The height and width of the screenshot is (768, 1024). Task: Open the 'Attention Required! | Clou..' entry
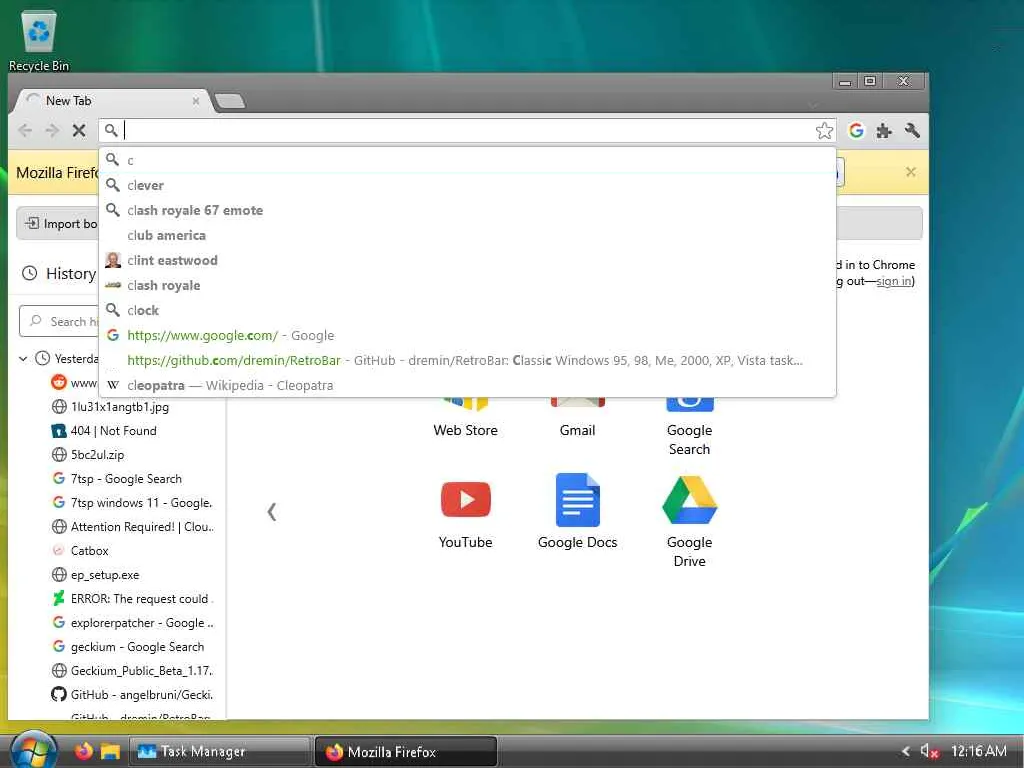coord(133,527)
